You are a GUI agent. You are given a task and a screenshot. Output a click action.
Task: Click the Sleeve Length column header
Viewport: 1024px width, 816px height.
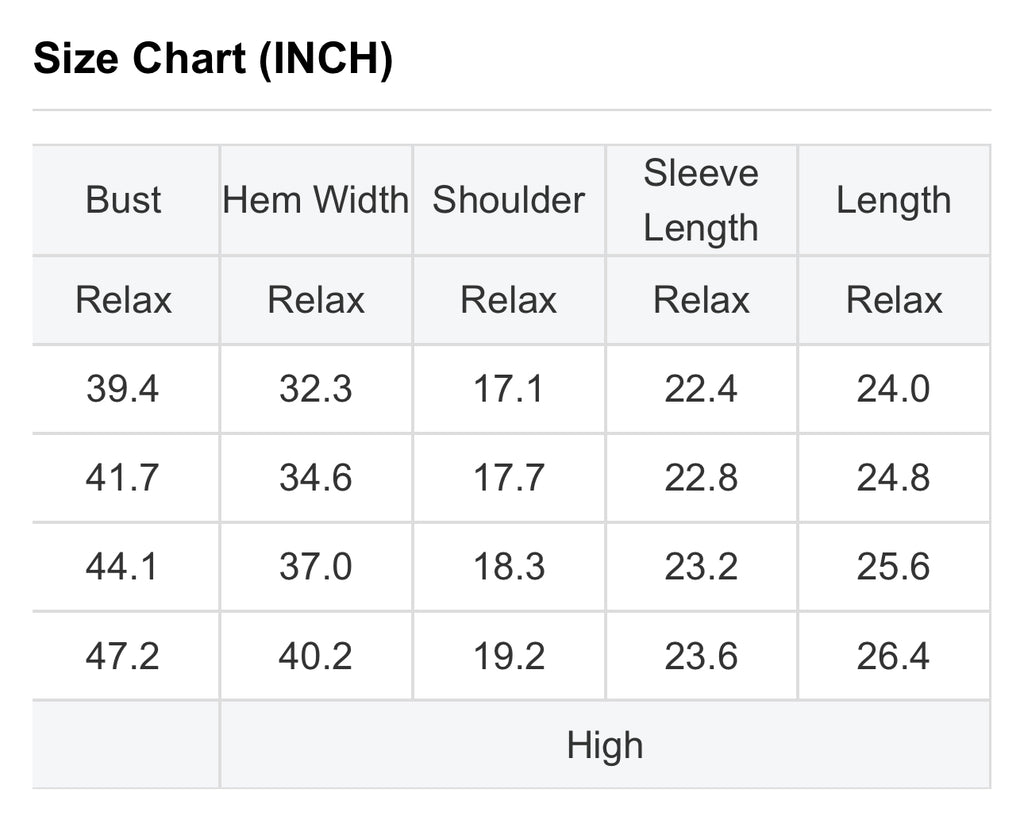(701, 200)
